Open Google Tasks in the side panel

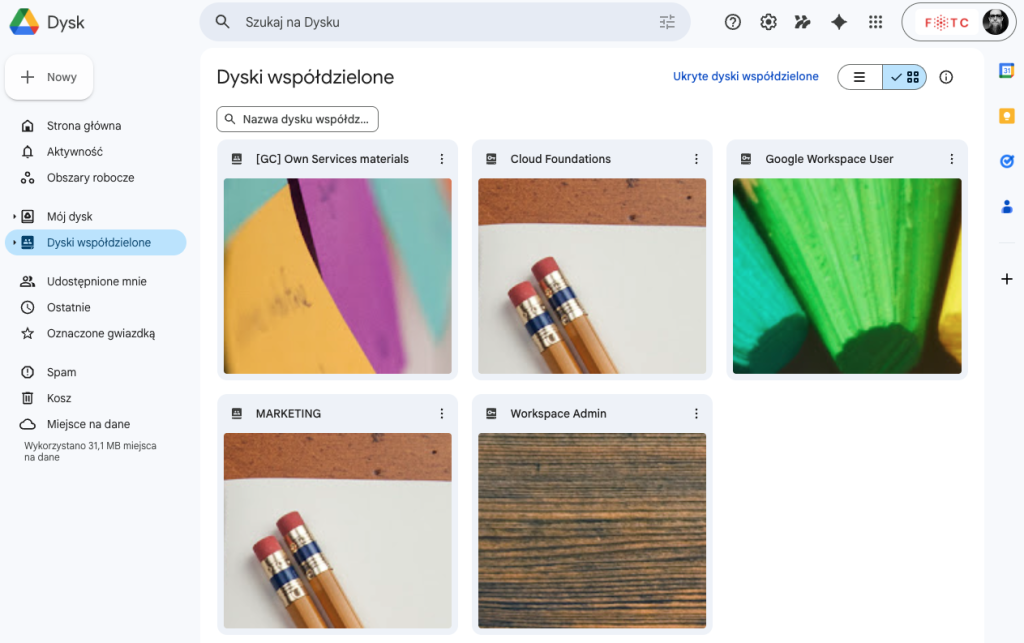(1007, 161)
